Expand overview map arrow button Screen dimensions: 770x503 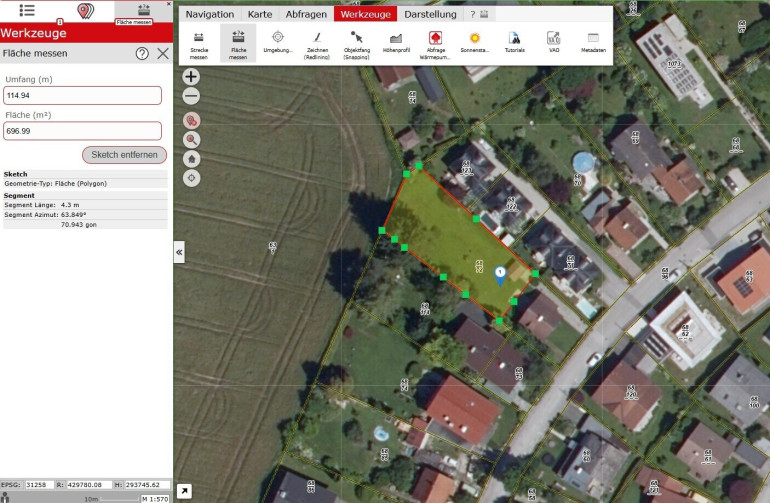pyautogui.click(x=184, y=491)
